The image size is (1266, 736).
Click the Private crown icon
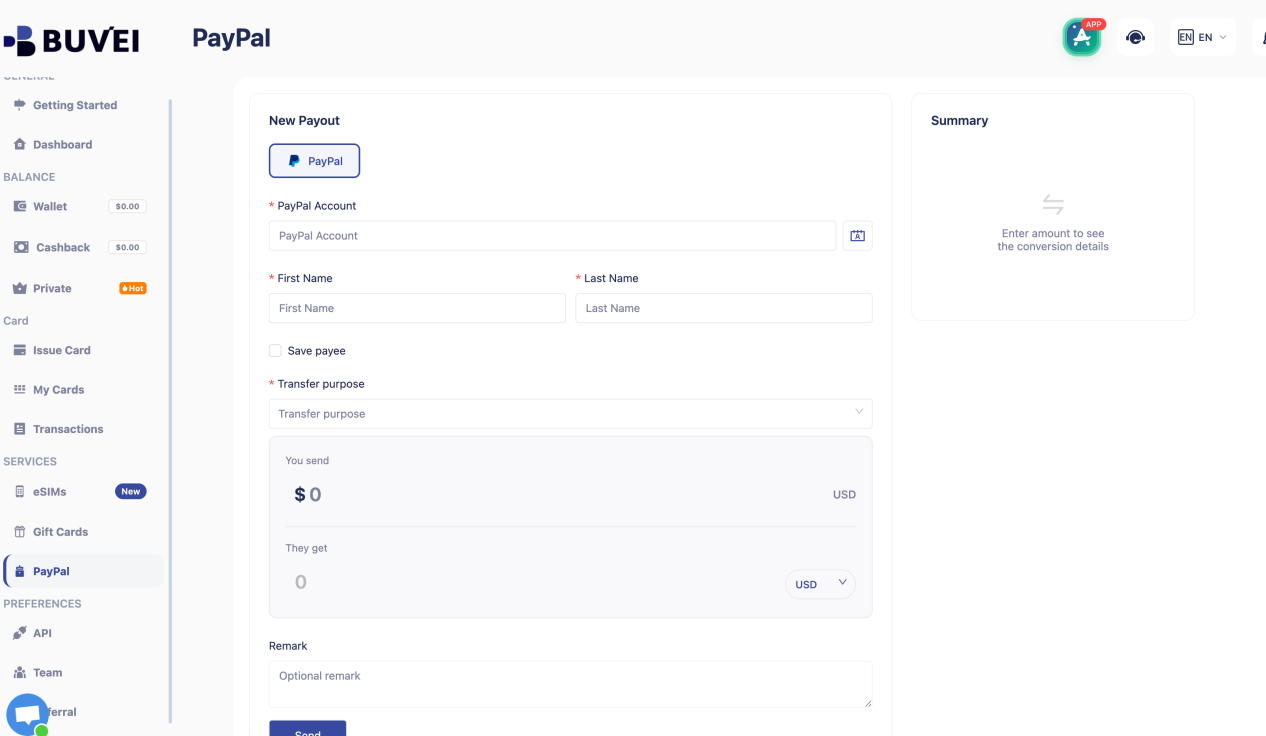pyautogui.click(x=19, y=288)
